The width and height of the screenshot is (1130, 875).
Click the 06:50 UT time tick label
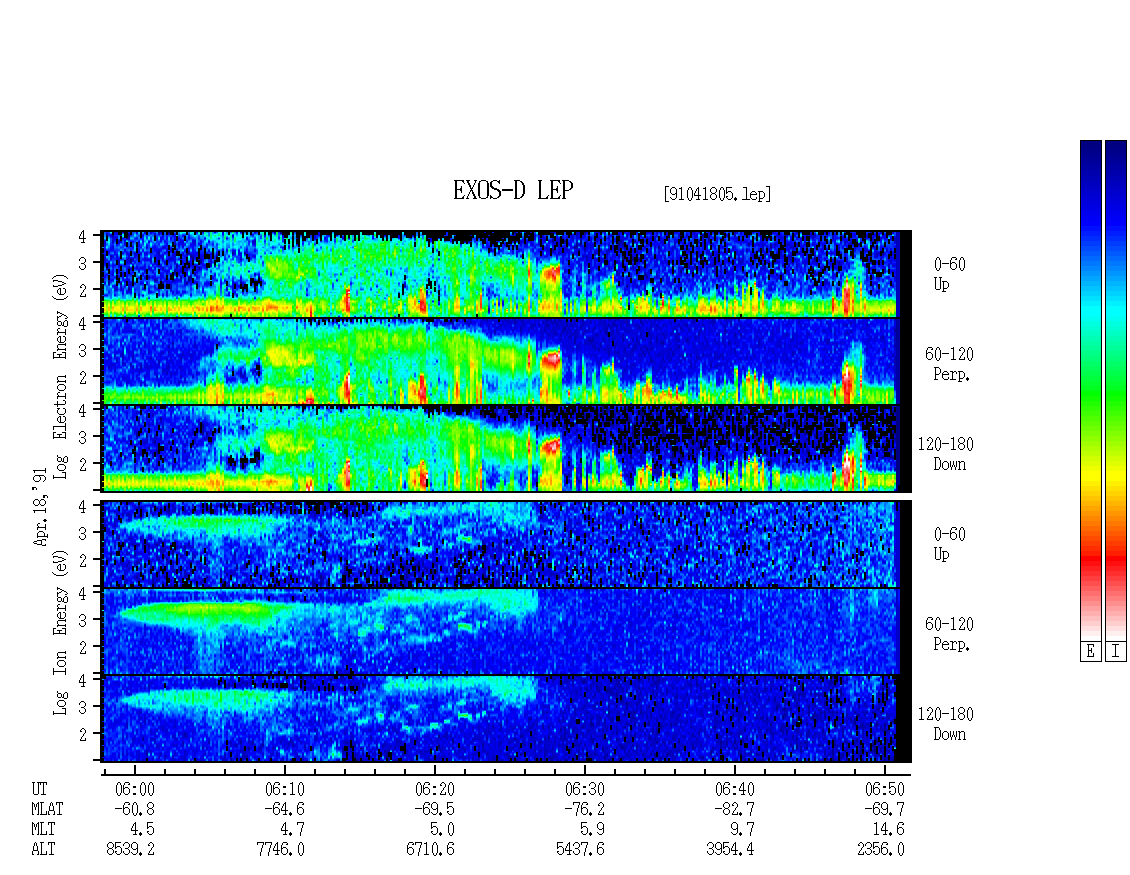coord(884,789)
